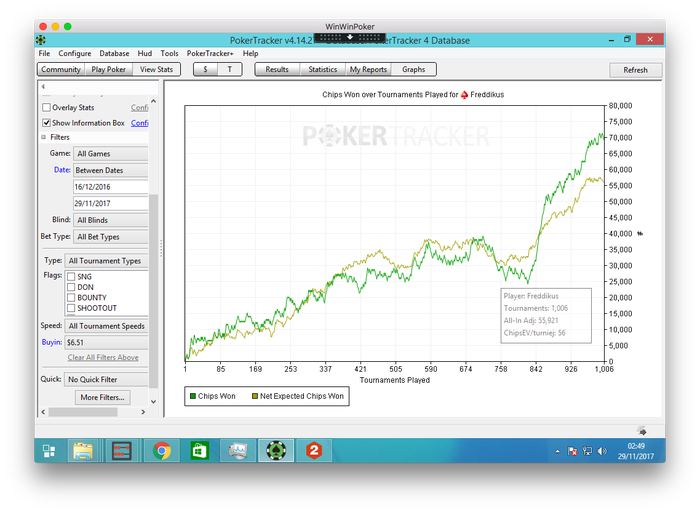
Task: Edit the start date field 16/12/2016
Action: (111, 187)
